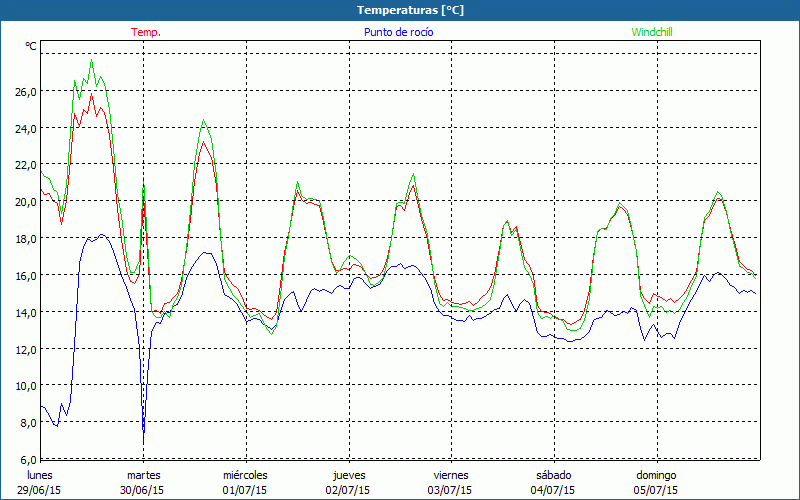The width and height of the screenshot is (800, 500).
Task: Click the highest green windchill peak on Monday
Action: click(x=92, y=60)
